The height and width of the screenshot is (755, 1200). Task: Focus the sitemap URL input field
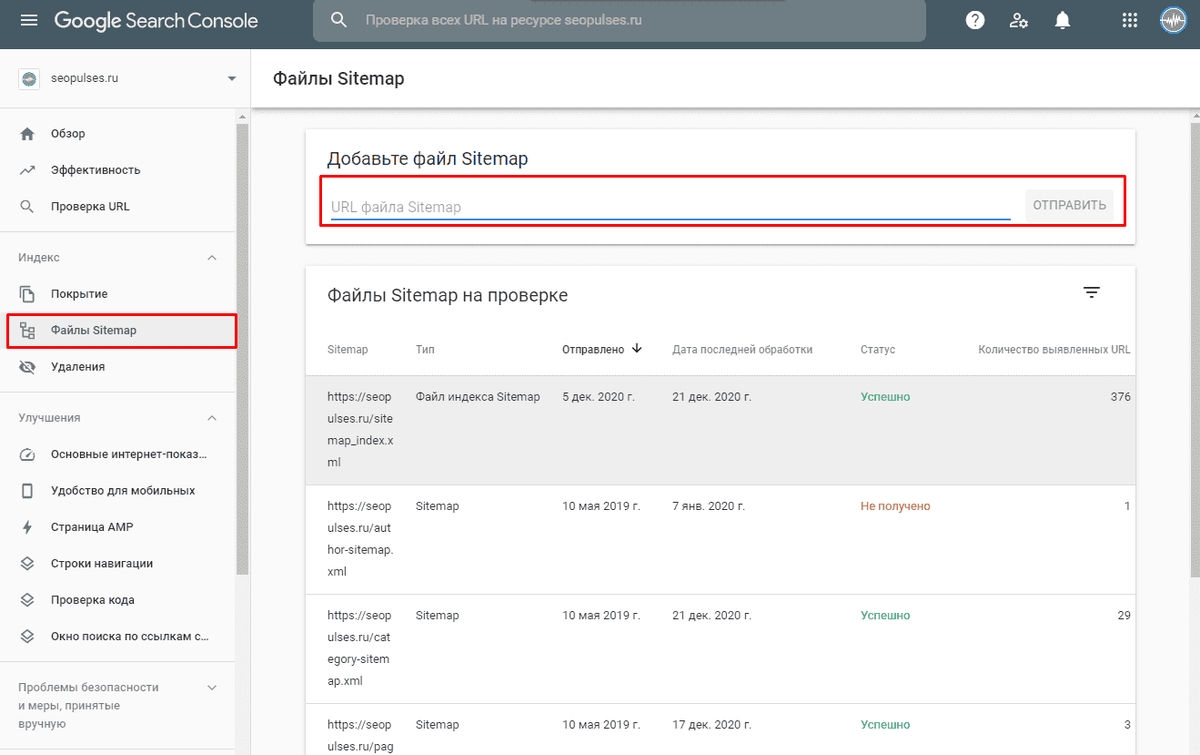point(670,207)
